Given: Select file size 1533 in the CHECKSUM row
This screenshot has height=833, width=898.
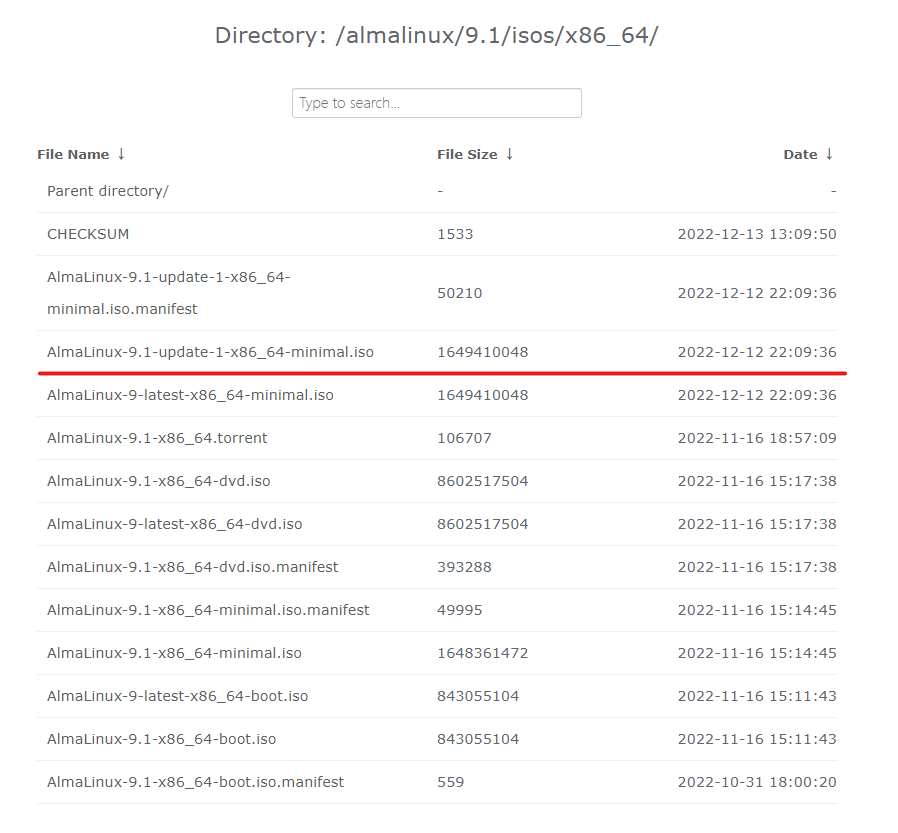Looking at the screenshot, I should (x=455, y=234).
